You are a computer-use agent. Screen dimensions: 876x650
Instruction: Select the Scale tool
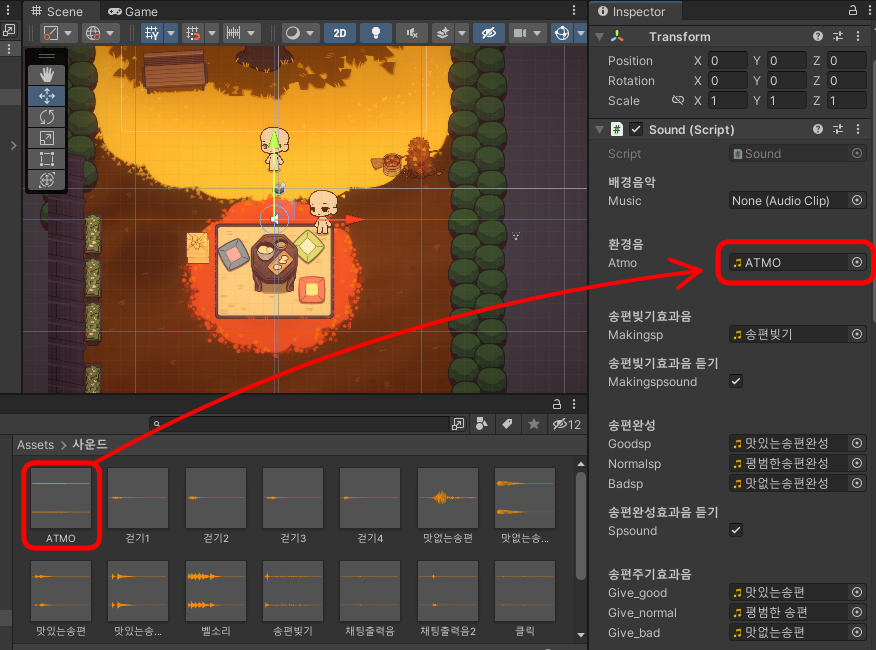click(x=47, y=138)
